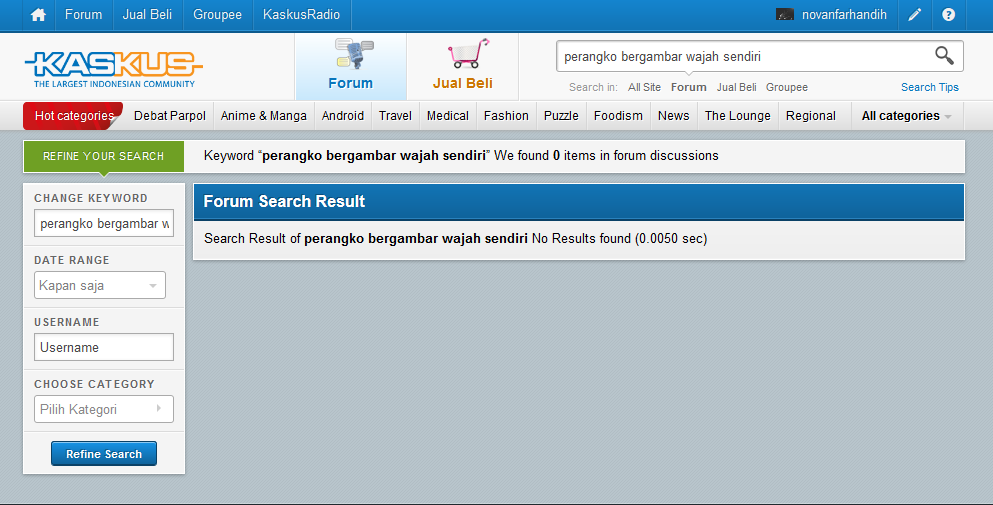Image resolution: width=993 pixels, height=505 pixels.
Task: Click the Refine Search button
Action: [x=104, y=454]
